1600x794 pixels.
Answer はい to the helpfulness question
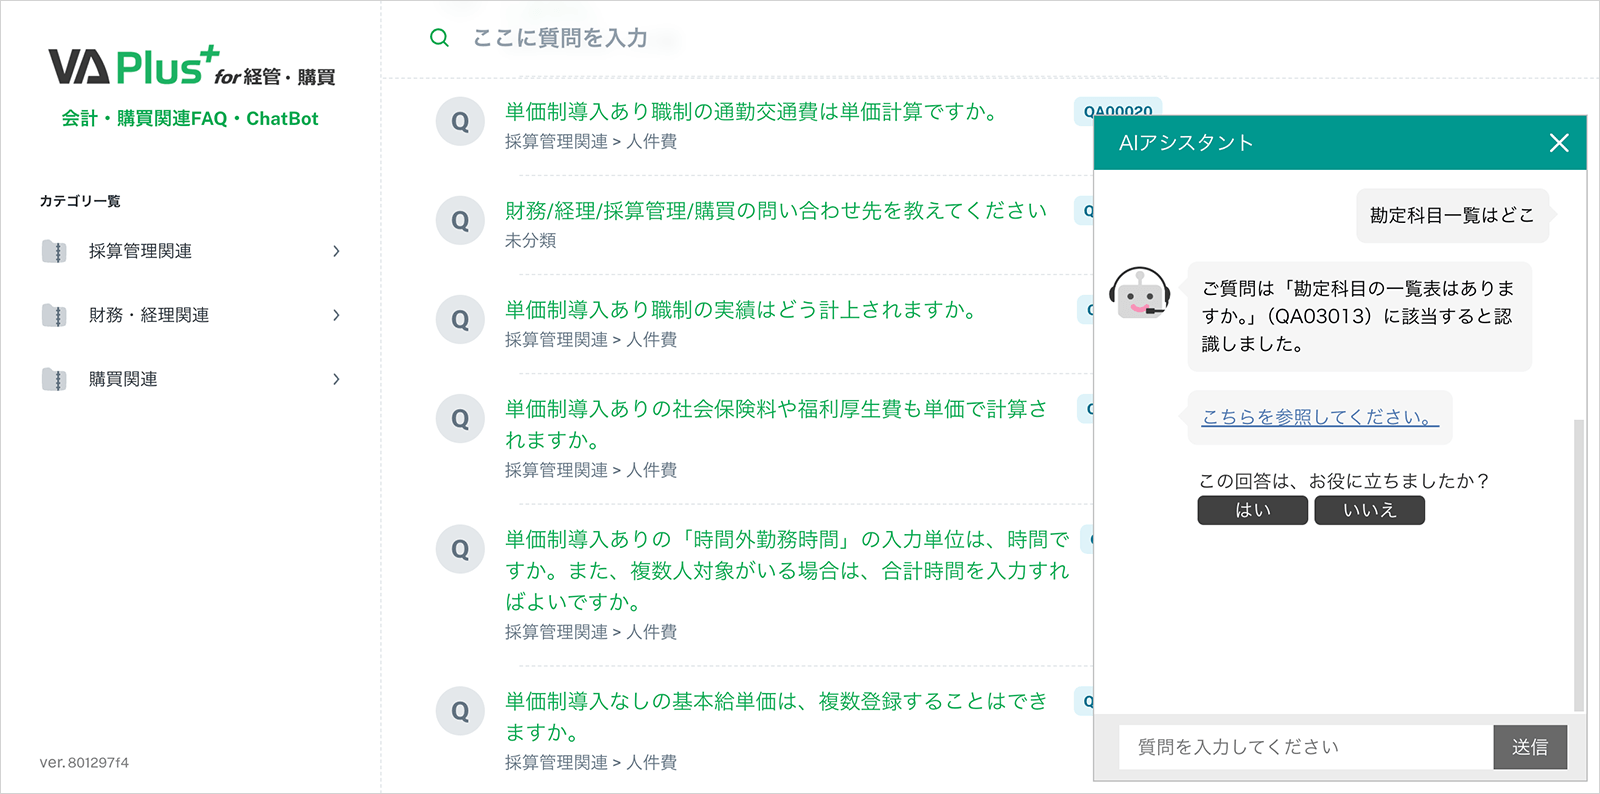tap(1252, 510)
